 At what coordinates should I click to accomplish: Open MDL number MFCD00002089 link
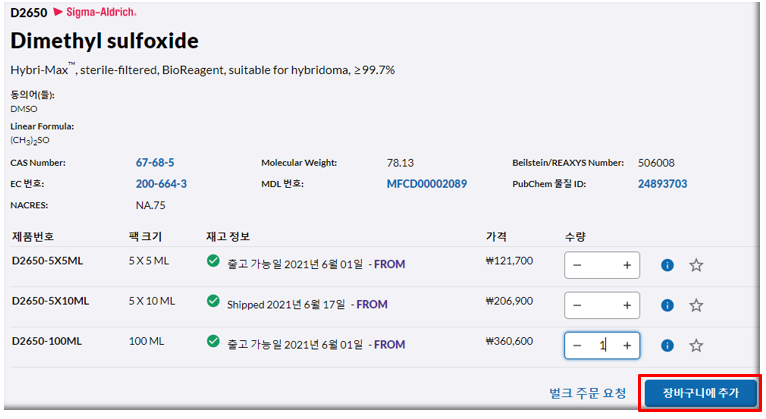(426, 184)
